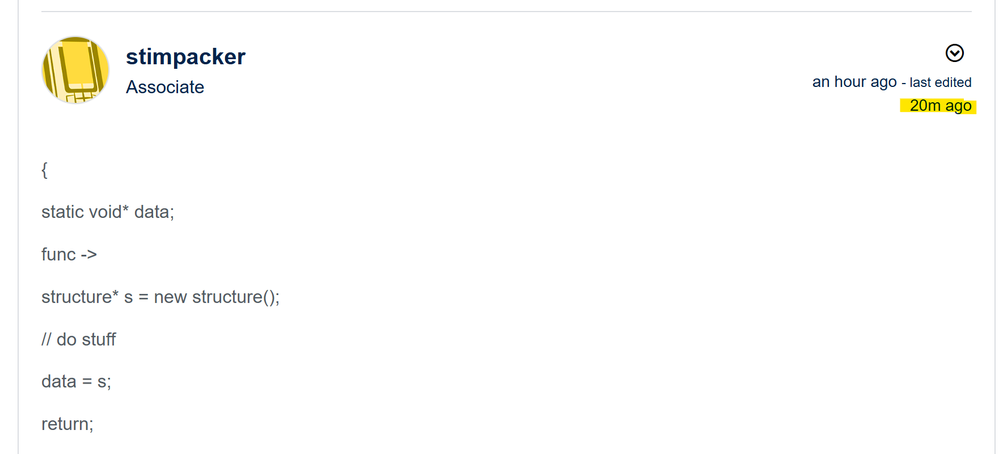This screenshot has width=999, height=454.
Task: Click the highlighted '20m ago' edit time
Action: tap(940, 106)
